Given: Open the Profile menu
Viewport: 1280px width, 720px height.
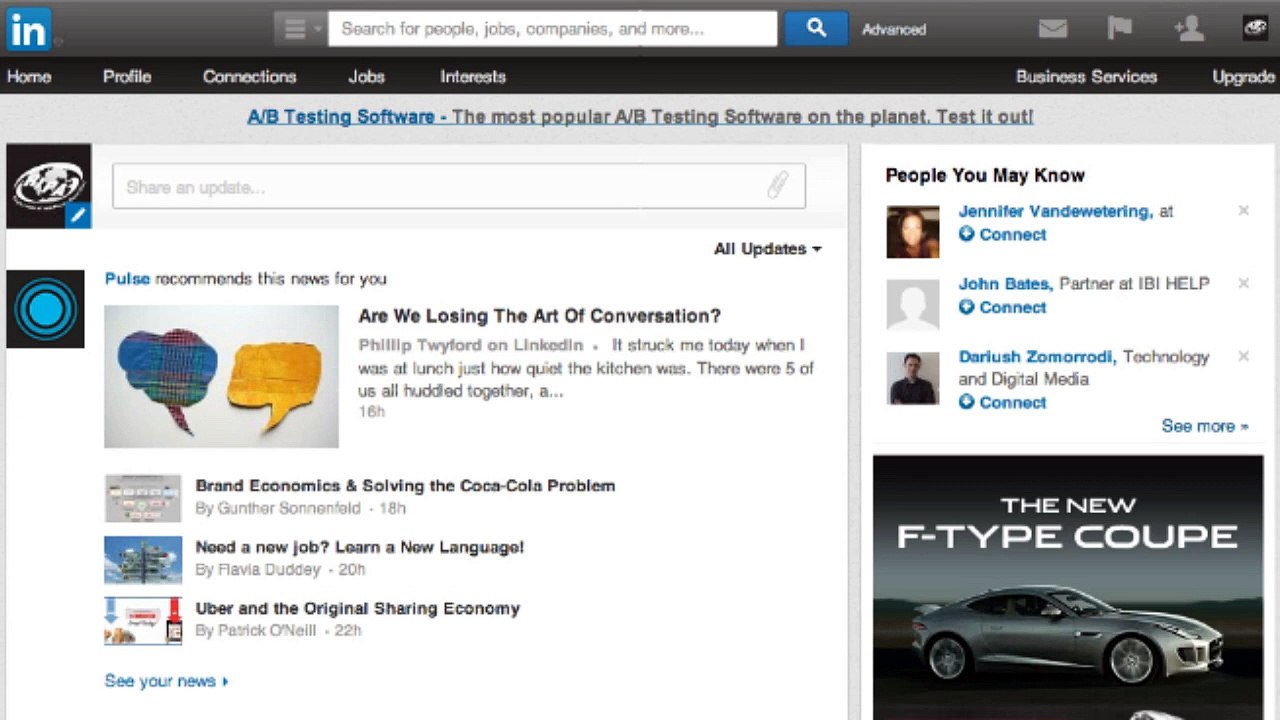Looking at the screenshot, I should pyautogui.click(x=127, y=76).
